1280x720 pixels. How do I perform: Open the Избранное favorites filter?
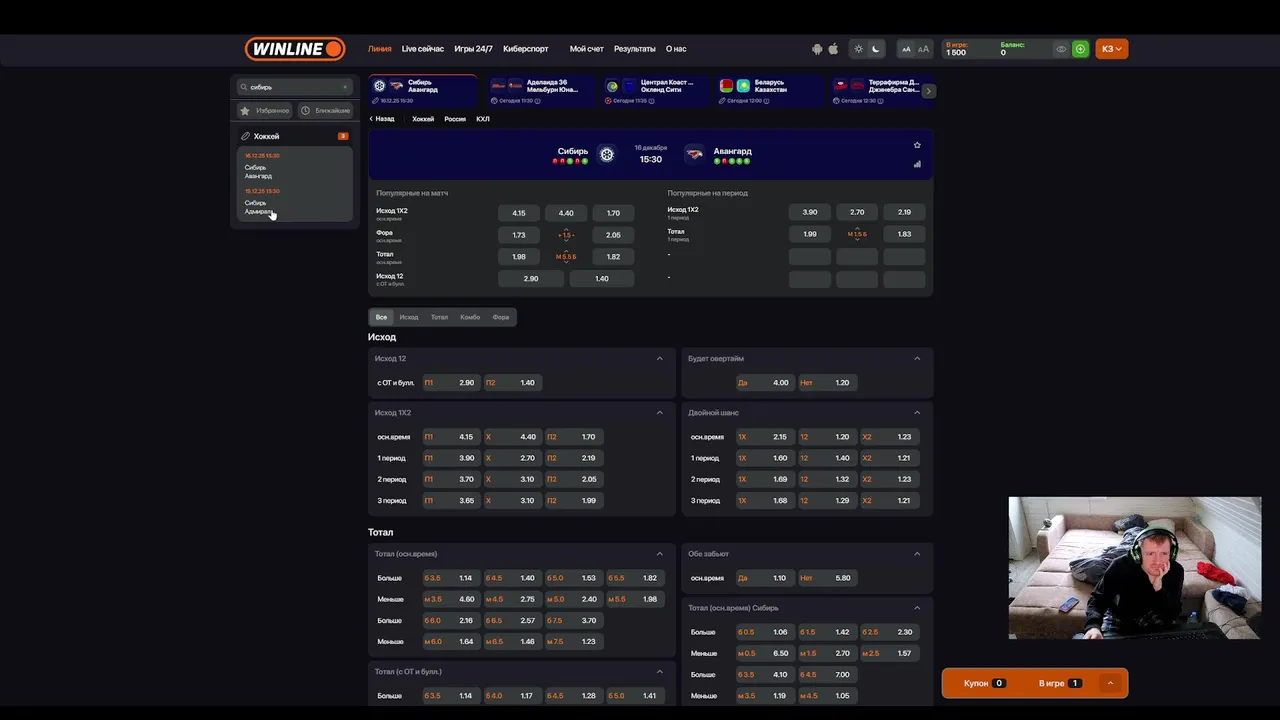(265, 111)
